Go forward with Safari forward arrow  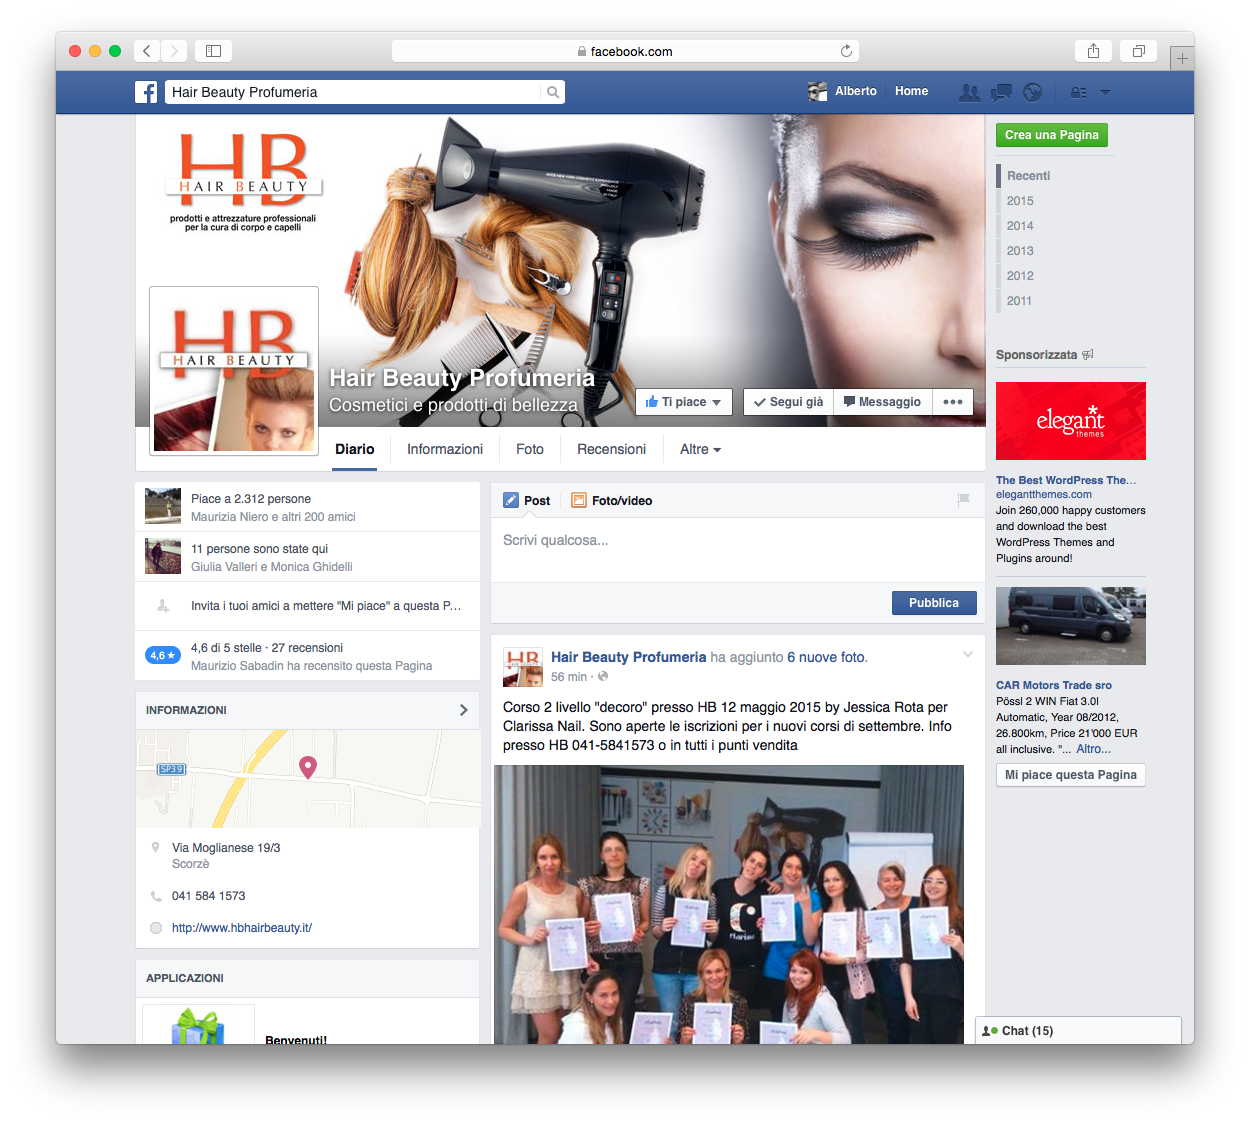(x=174, y=51)
